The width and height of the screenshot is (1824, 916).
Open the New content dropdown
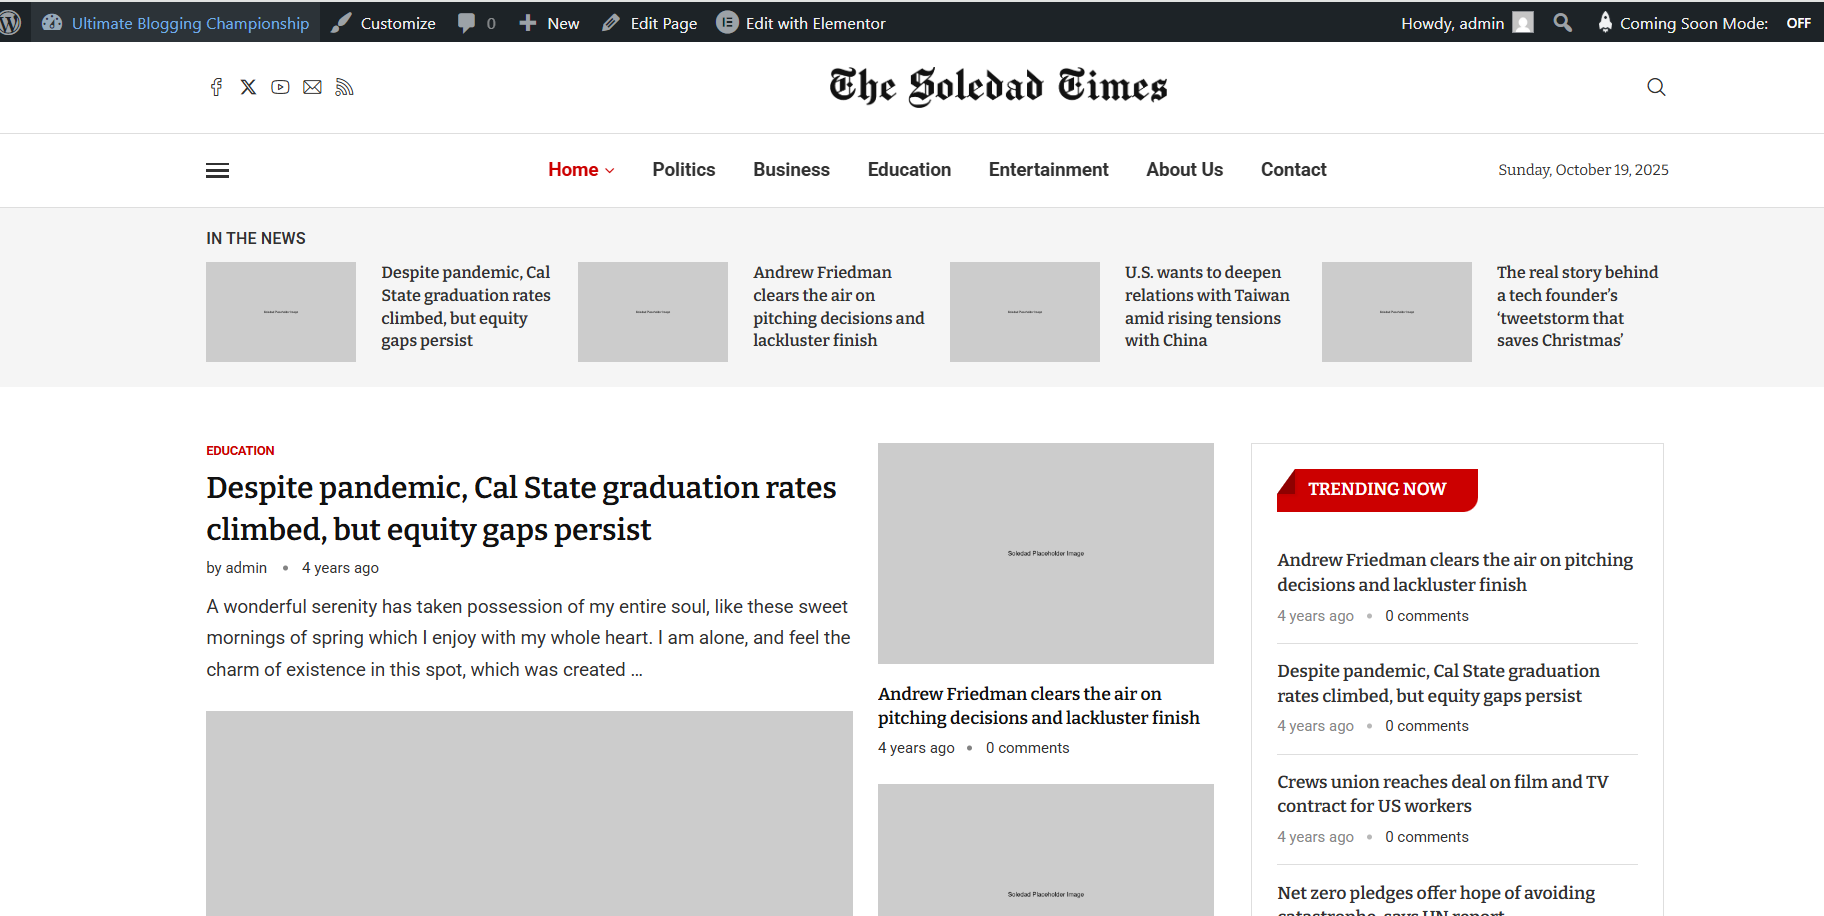(549, 23)
